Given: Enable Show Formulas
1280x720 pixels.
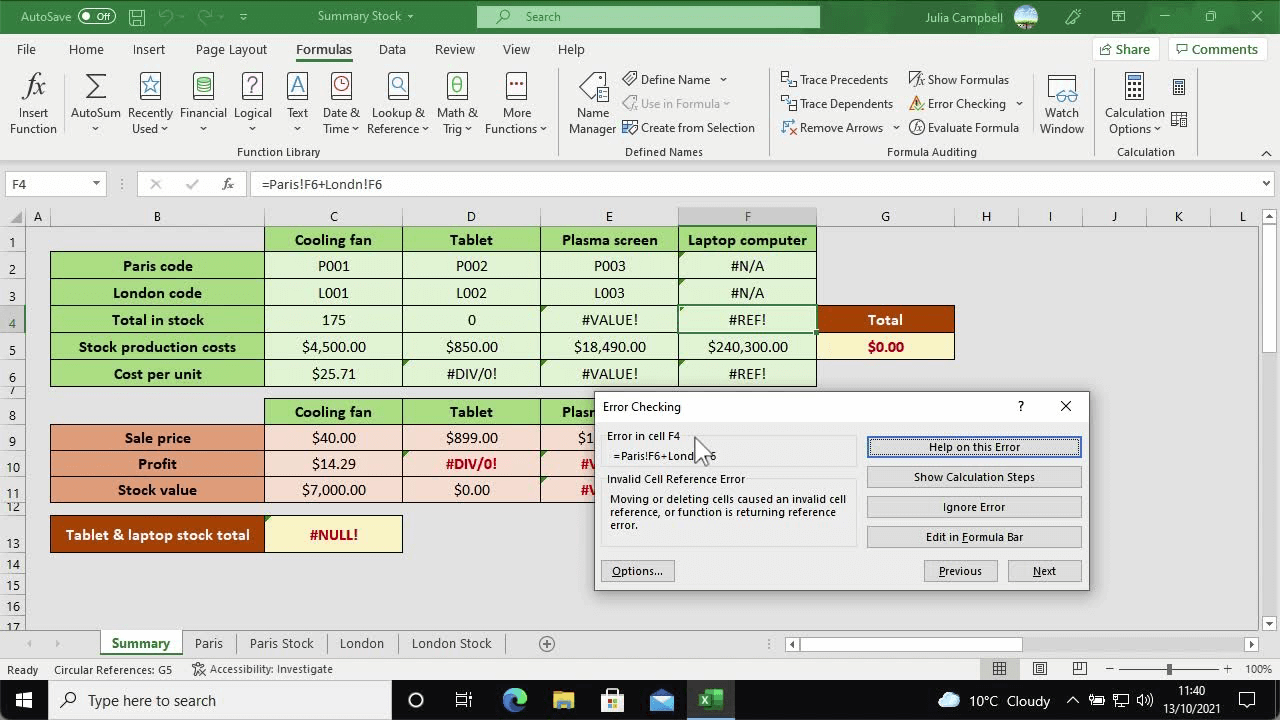Looking at the screenshot, I should coord(958,79).
